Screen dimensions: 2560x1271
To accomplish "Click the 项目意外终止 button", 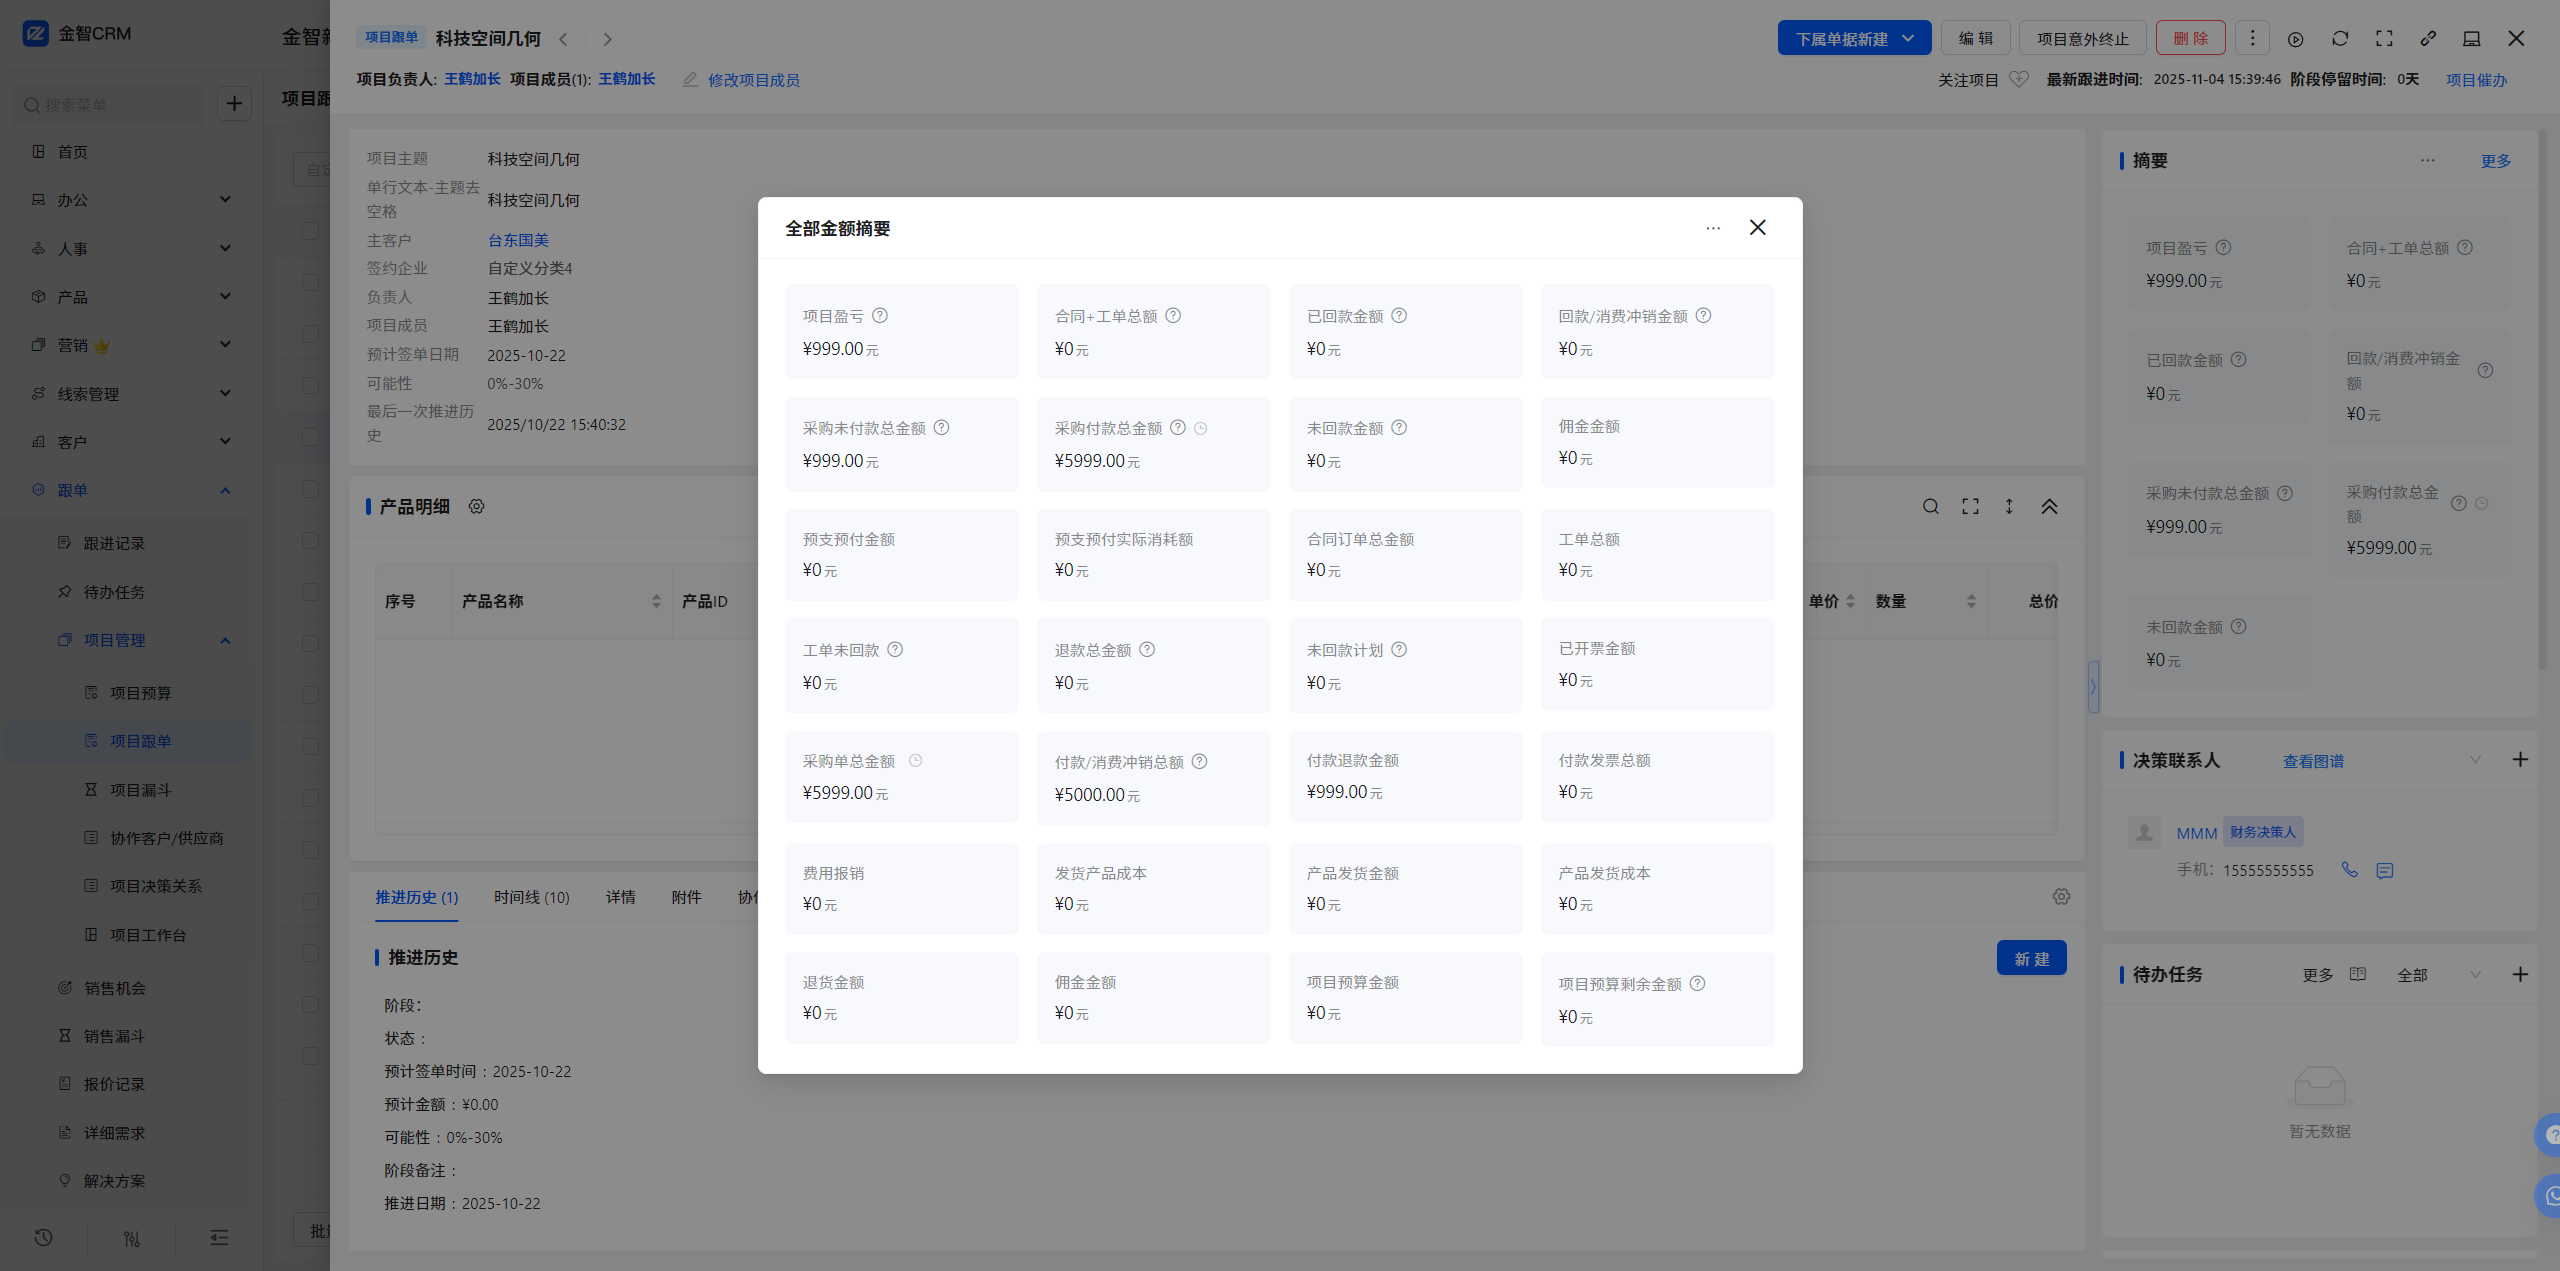I will 2082,39.
